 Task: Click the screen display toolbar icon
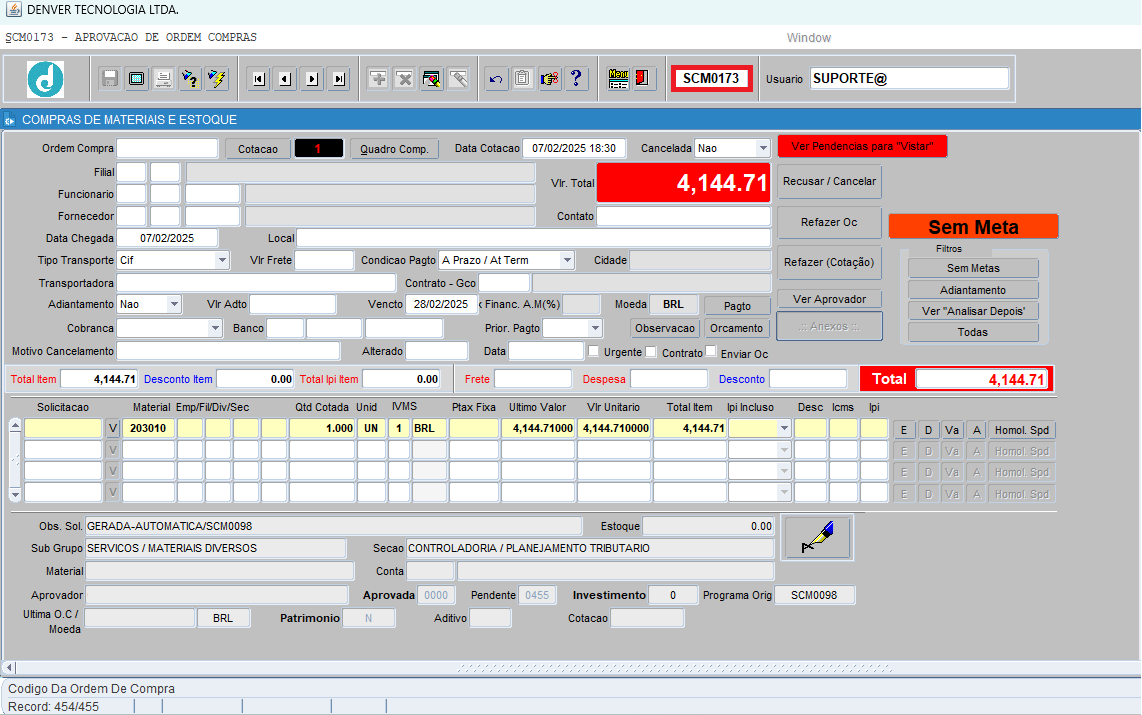pyautogui.click(x=136, y=79)
